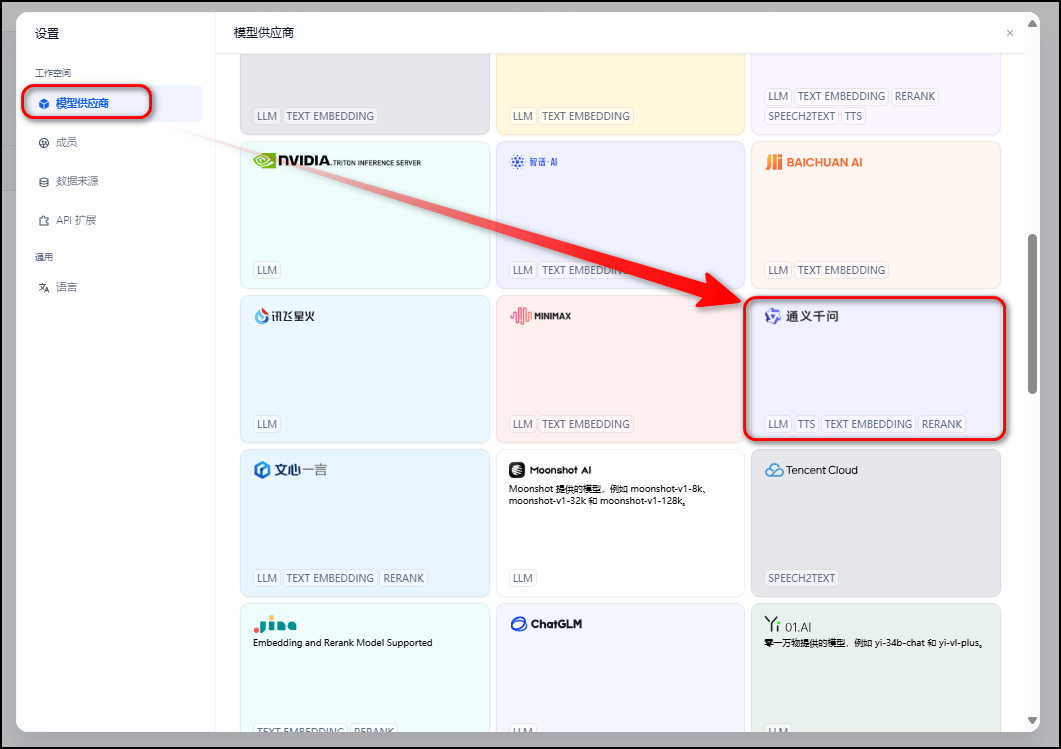The height and width of the screenshot is (749, 1061).
Task: Select the NVIDIA Triton provider card
Action: click(365, 215)
